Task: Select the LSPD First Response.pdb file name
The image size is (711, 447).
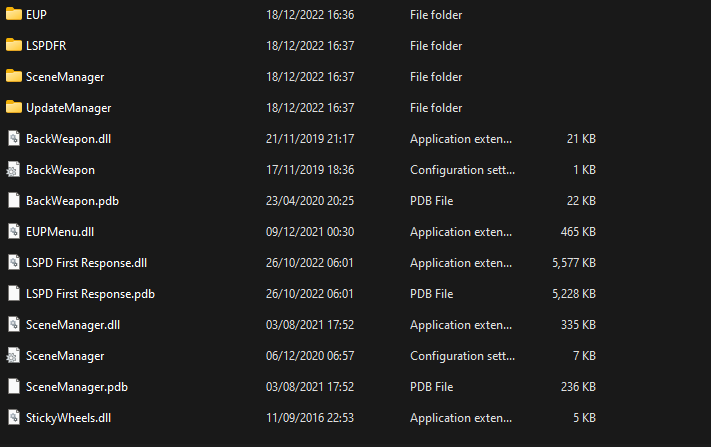Action: point(90,294)
